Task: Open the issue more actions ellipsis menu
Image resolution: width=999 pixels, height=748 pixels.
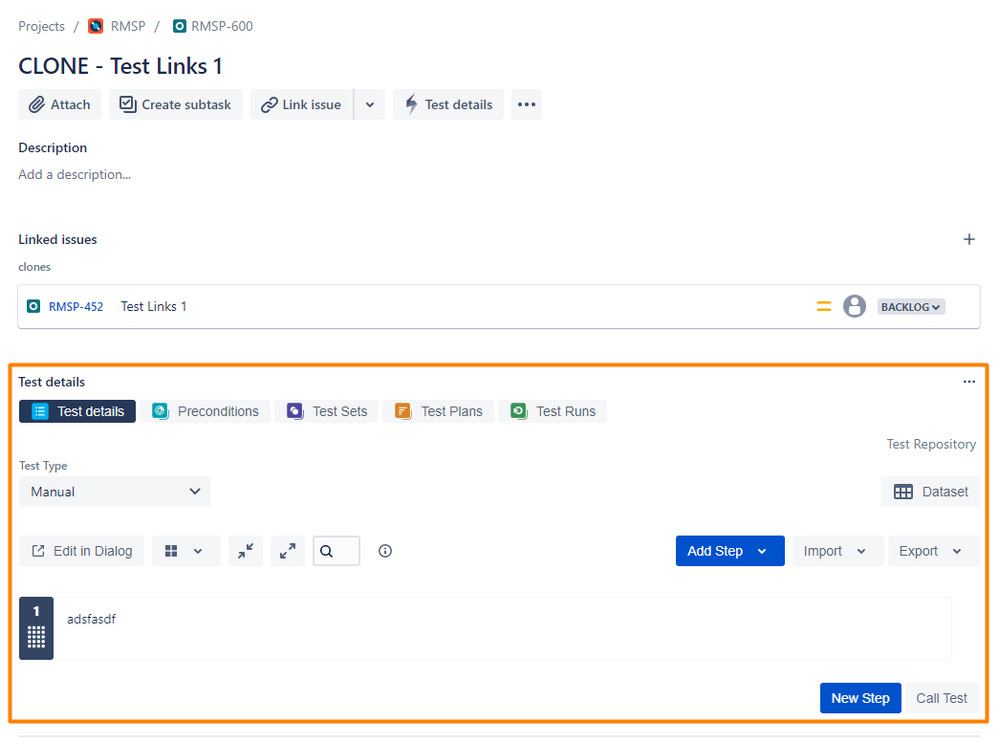Action: pyautogui.click(x=527, y=104)
